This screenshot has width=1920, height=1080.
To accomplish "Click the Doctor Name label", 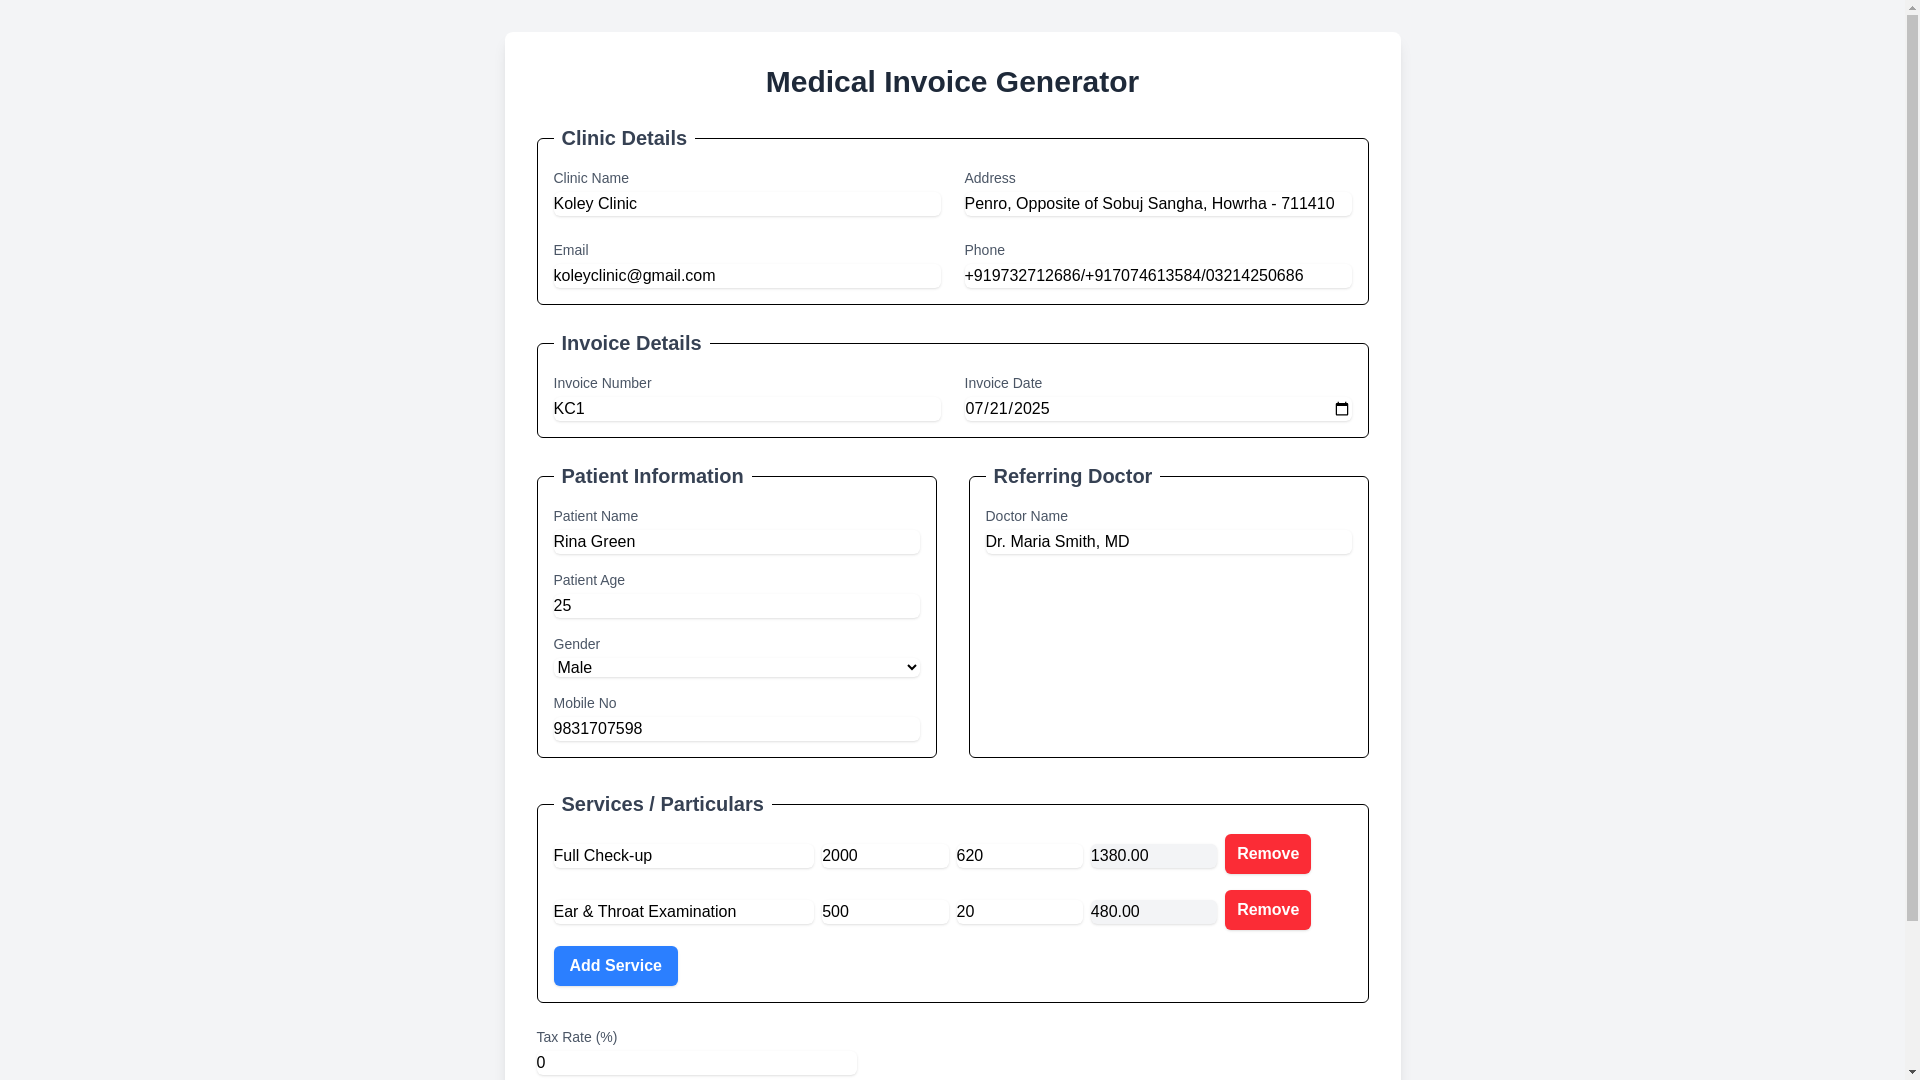I will point(1026,516).
